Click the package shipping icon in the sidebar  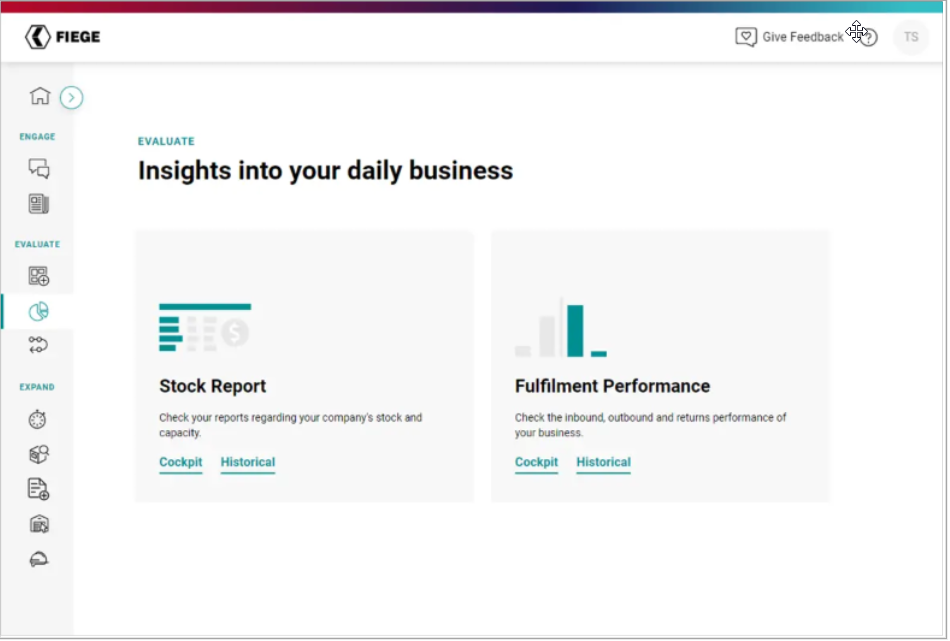coord(38,453)
